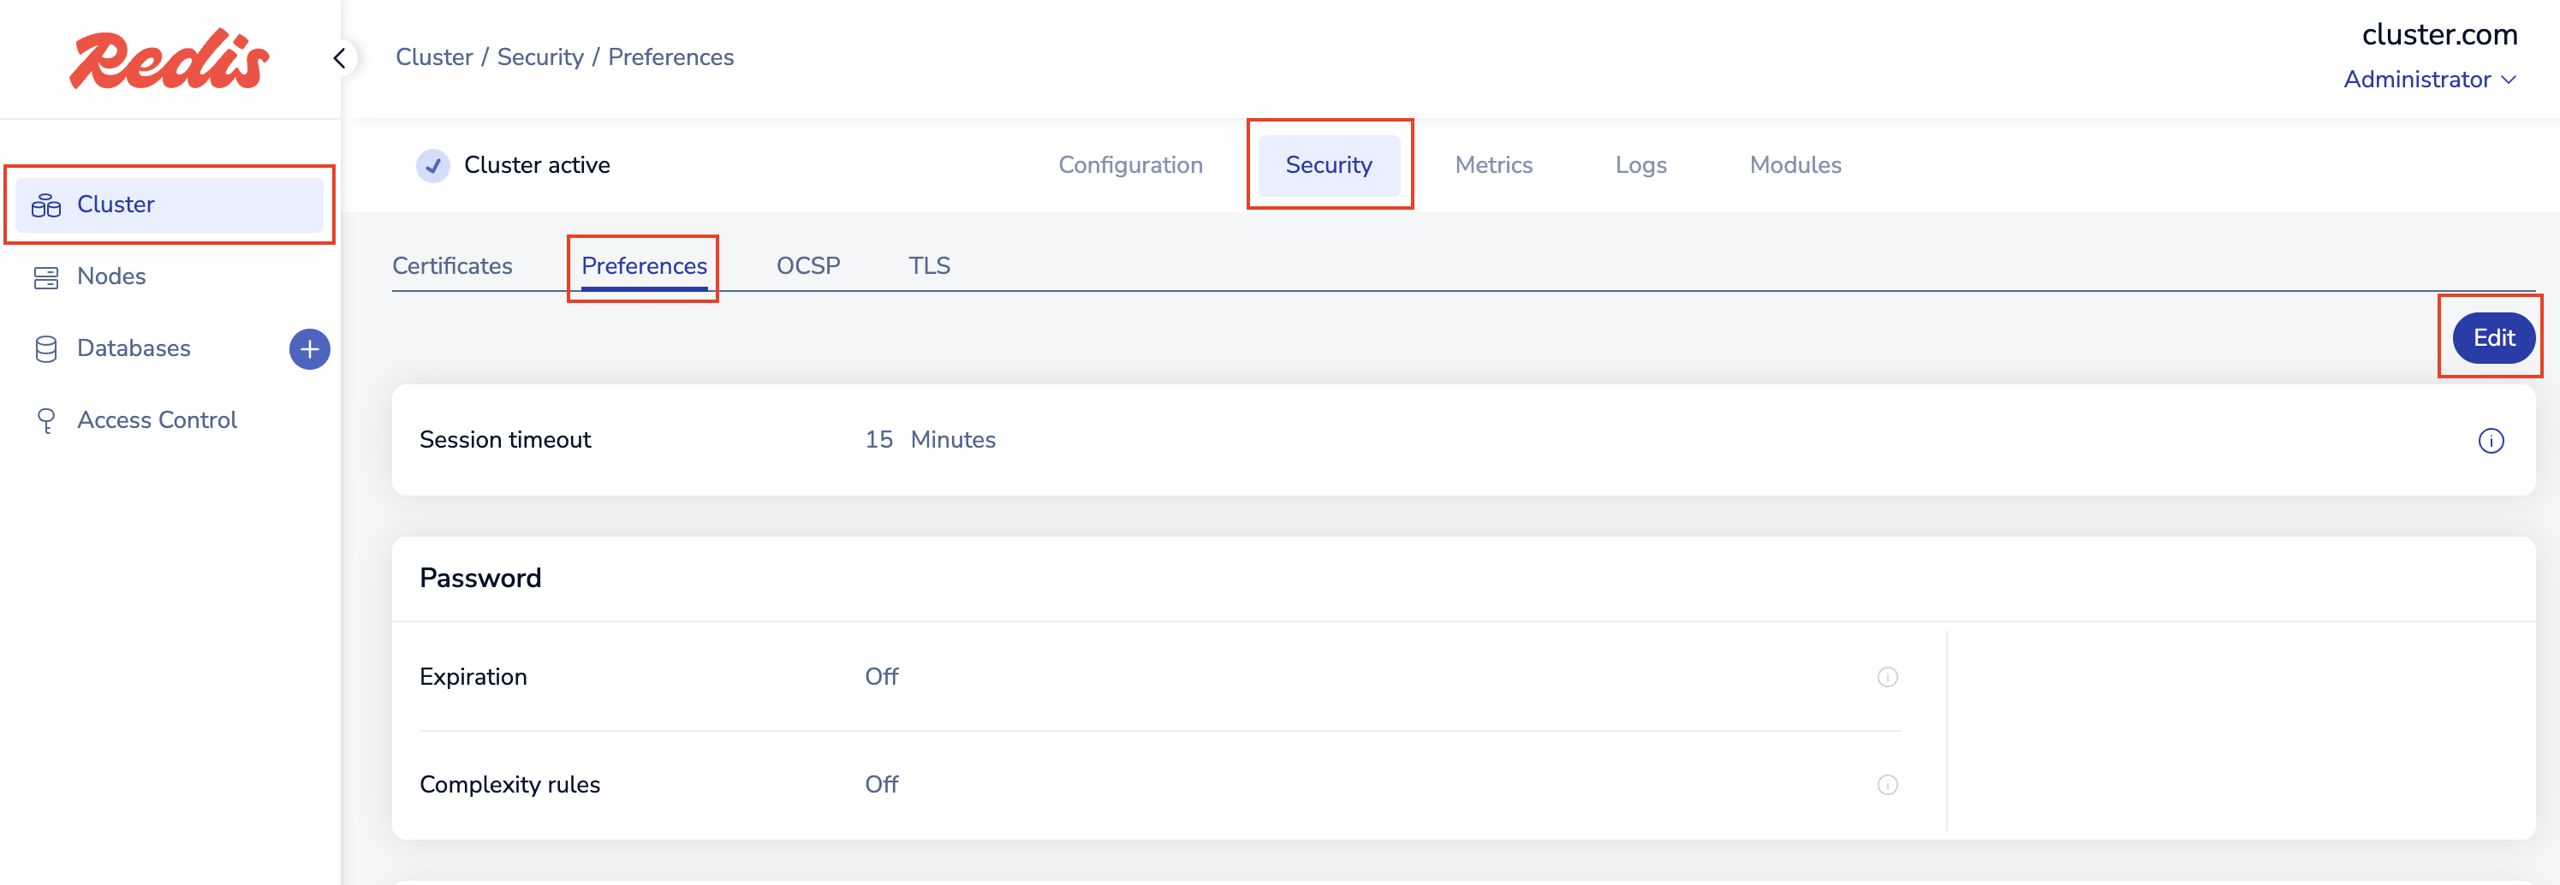
Task: Click the Cluster sidebar icon
Action: pos(46,205)
